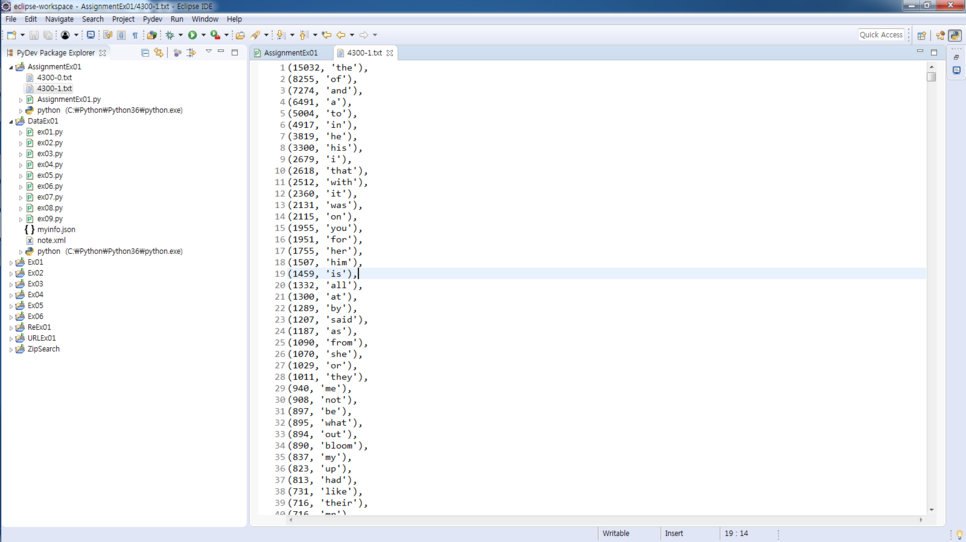Screen dimensions: 966x542
Task: Open the File menu
Action: click(11, 19)
